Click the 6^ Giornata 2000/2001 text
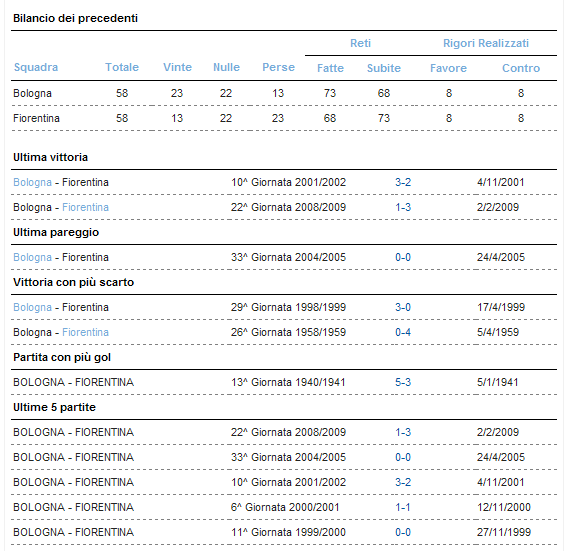The height and width of the screenshot is (551, 568). [285, 507]
